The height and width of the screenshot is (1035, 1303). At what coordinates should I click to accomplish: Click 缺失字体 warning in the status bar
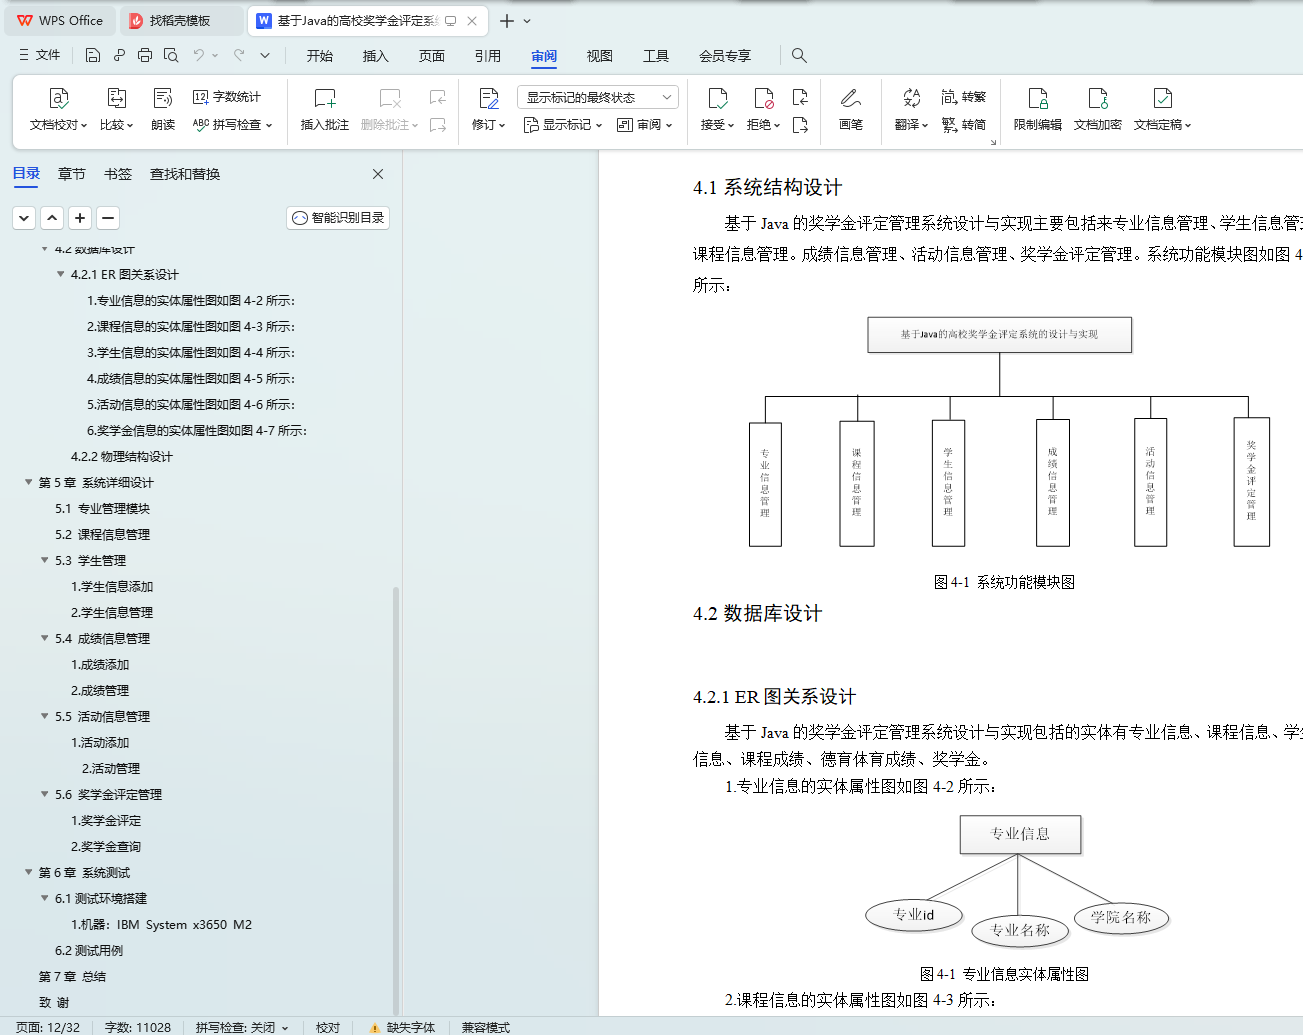click(402, 1027)
